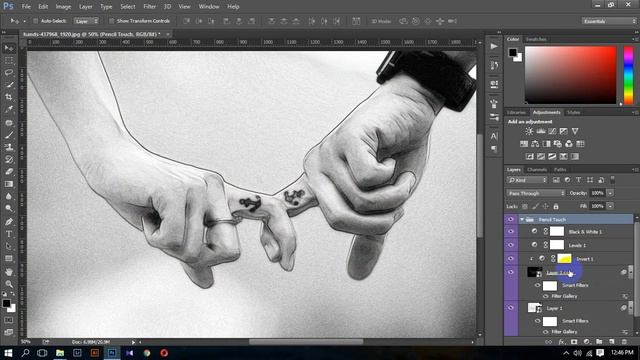Open the Actions play panel icon
The width and height of the screenshot is (640, 360).
[x=494, y=46]
